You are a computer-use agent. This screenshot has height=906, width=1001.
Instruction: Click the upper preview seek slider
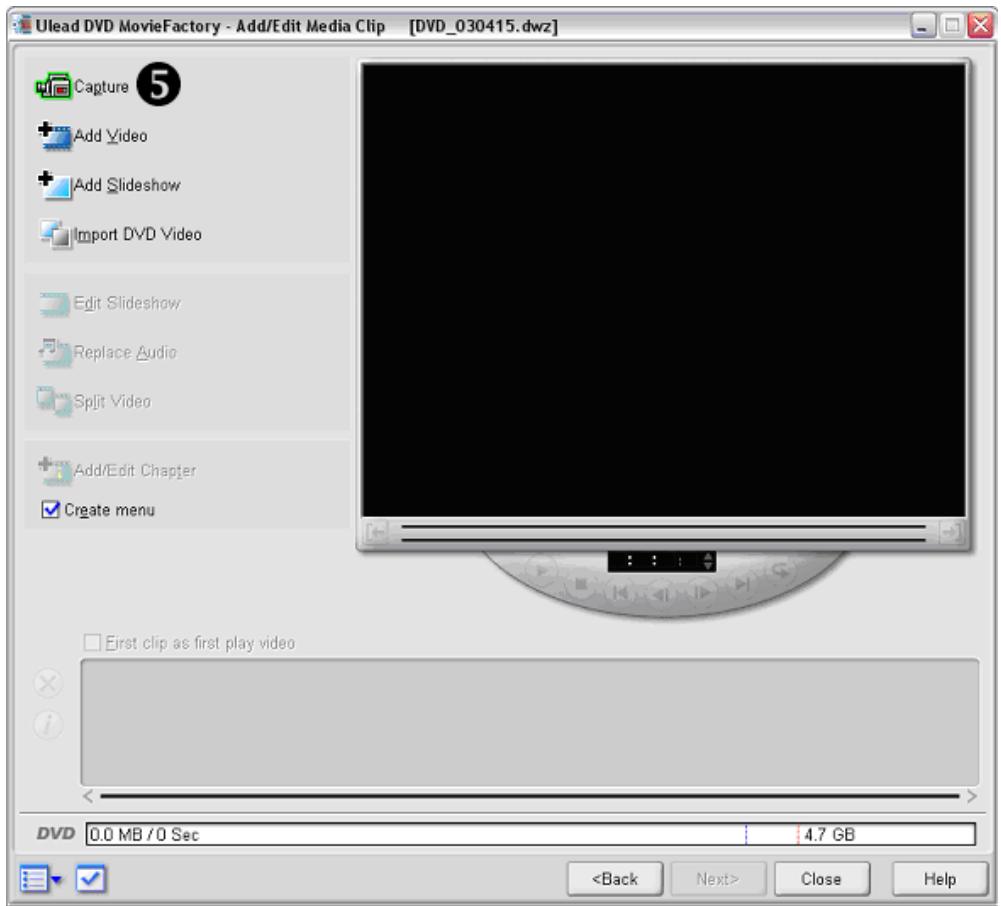pos(663,527)
